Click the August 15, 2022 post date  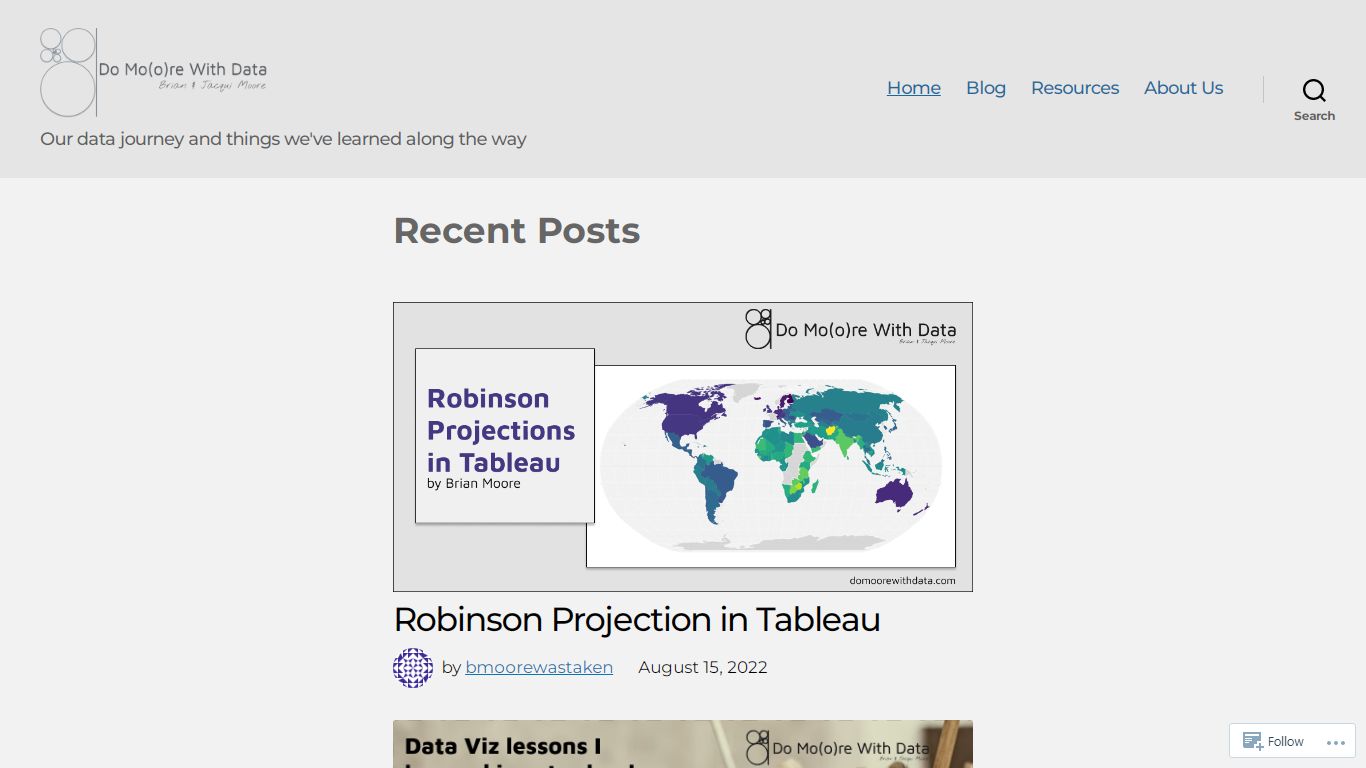pos(703,668)
